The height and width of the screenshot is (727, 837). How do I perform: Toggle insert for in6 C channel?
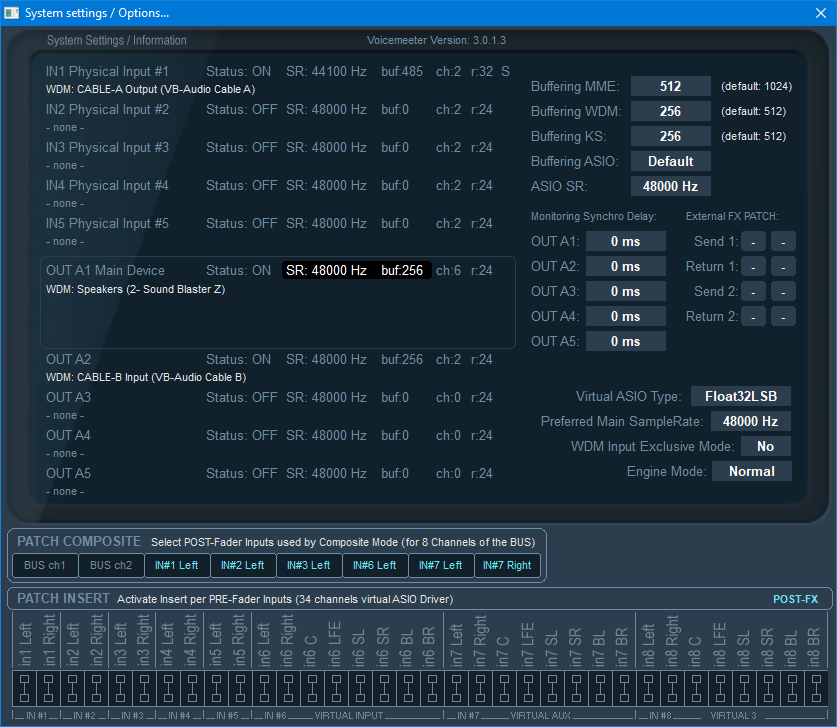312,689
